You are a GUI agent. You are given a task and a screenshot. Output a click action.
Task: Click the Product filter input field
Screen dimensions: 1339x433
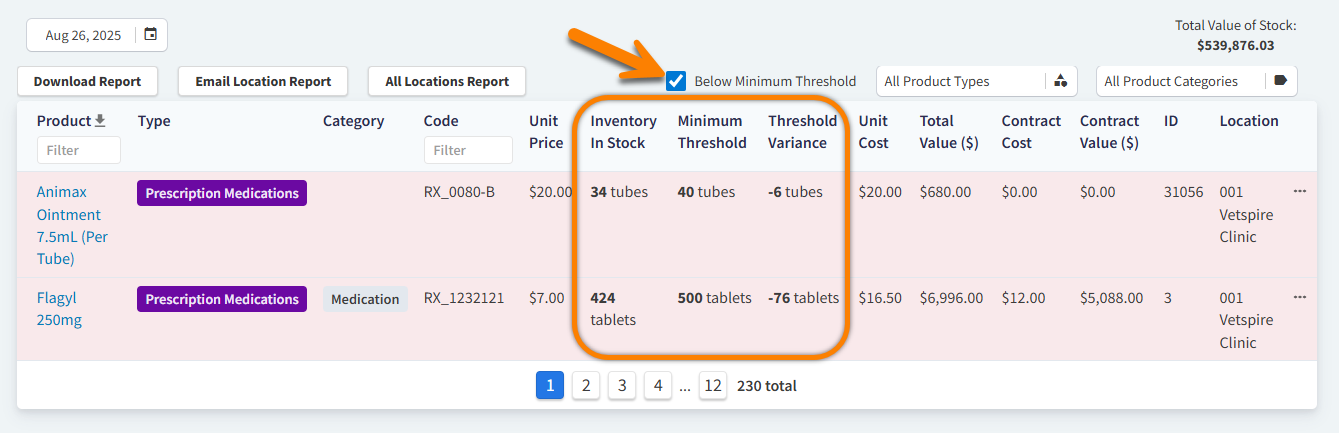pos(78,150)
